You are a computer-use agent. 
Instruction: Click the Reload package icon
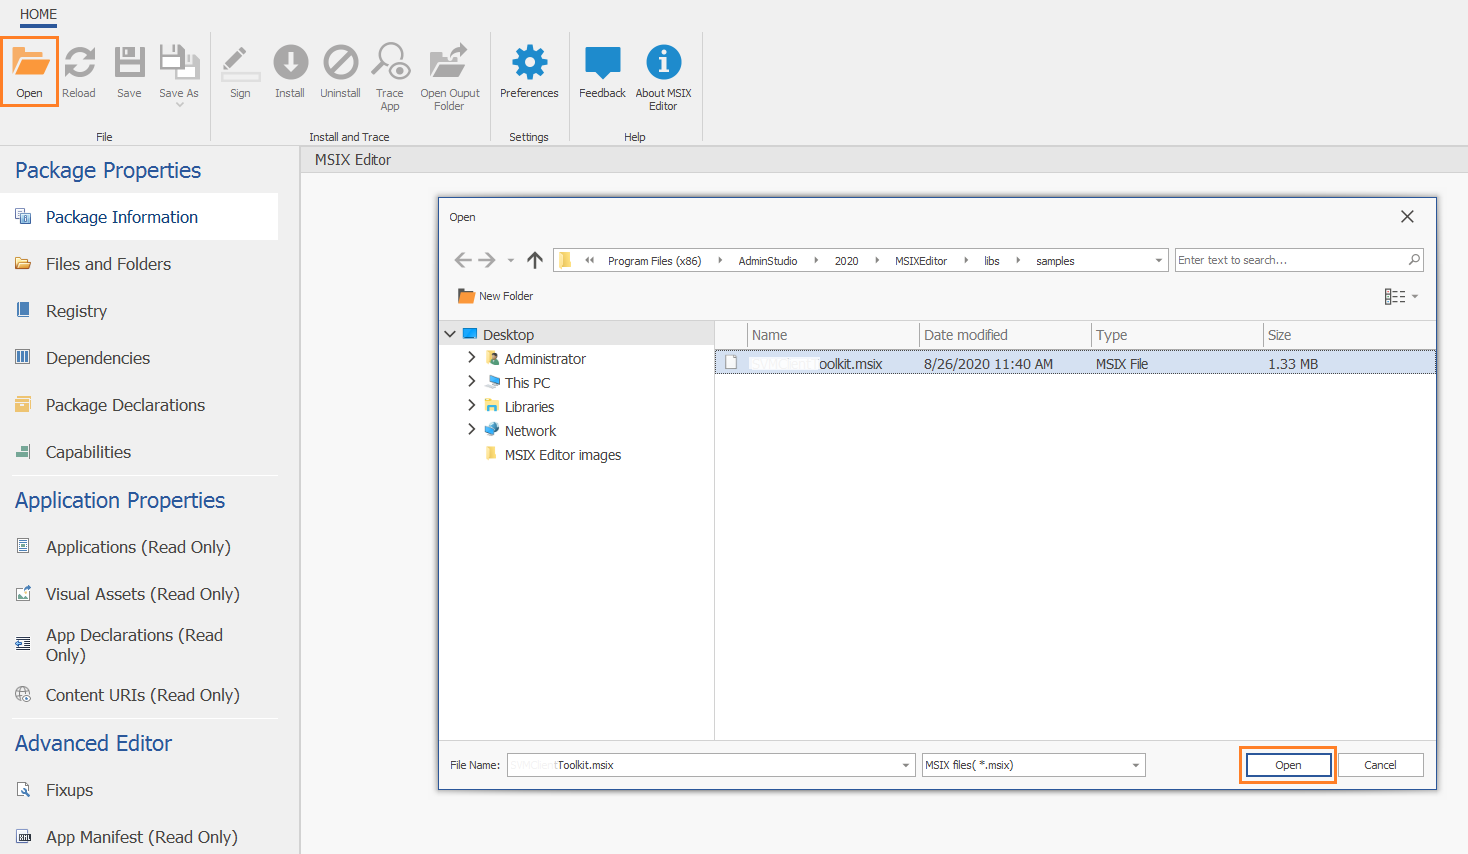pos(79,62)
